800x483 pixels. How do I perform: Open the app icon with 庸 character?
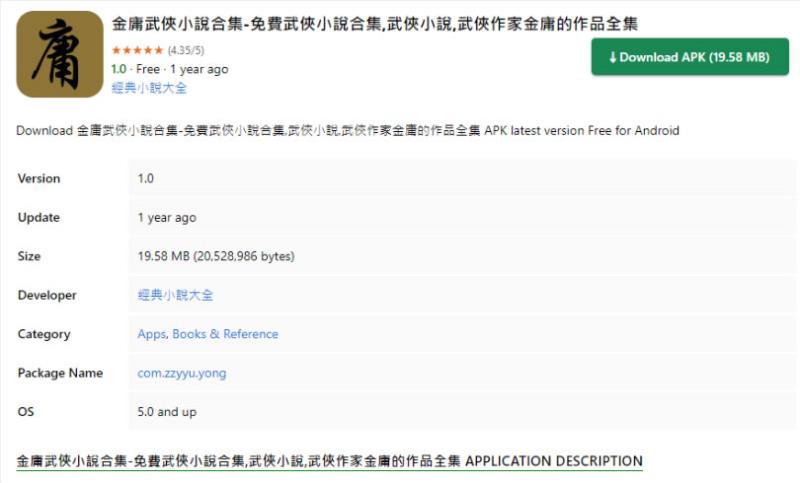tap(60, 54)
